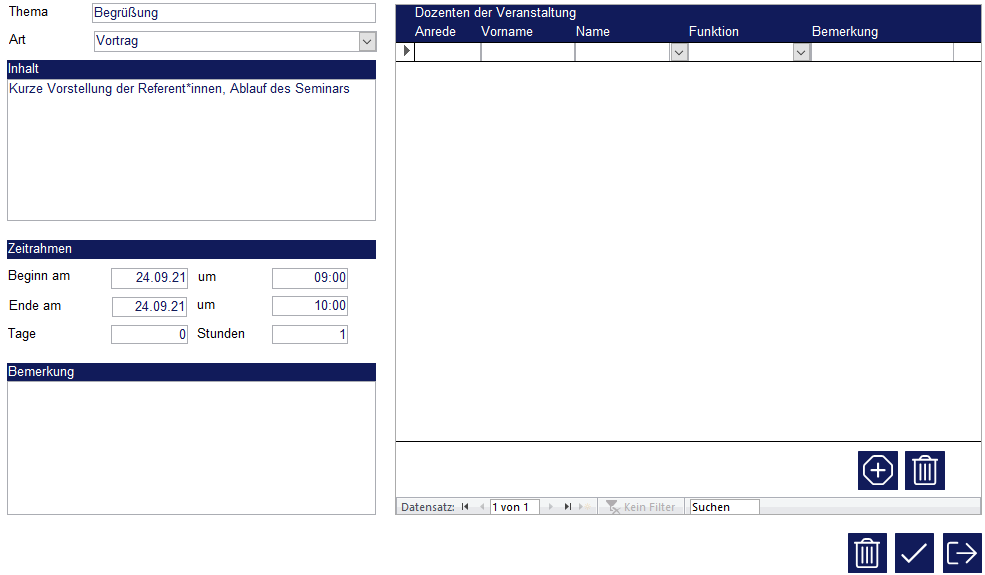Viewport: 985px width, 575px height.
Task: Click the exit arrow icon to close form
Action: click(x=962, y=553)
